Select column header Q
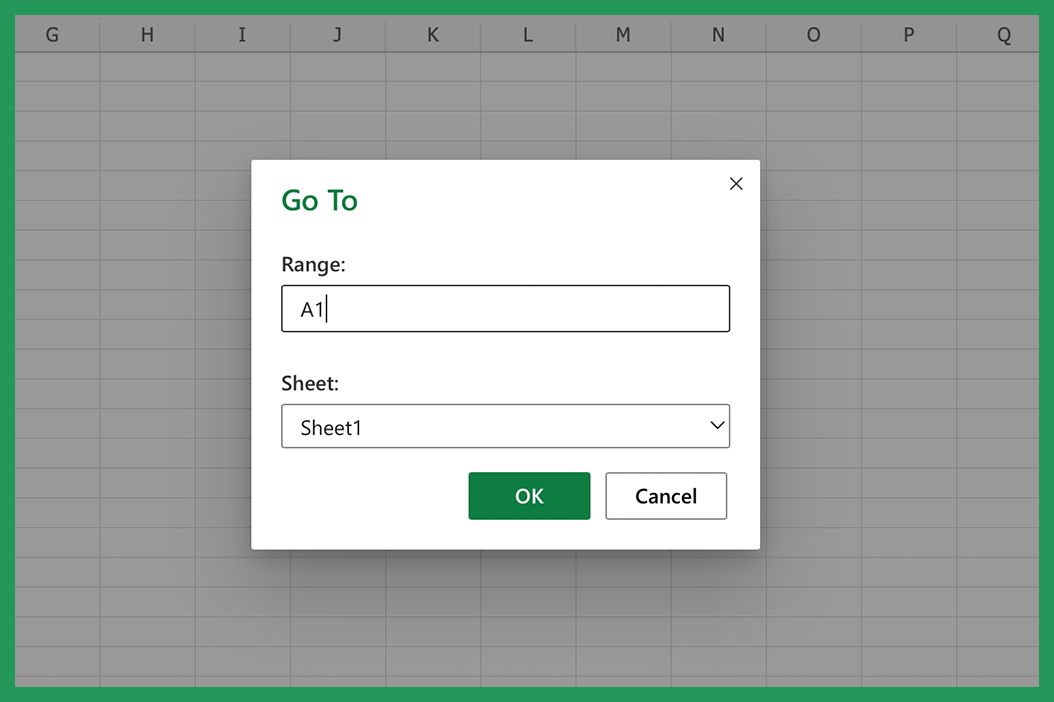This screenshot has width=1054, height=702. point(1002,34)
